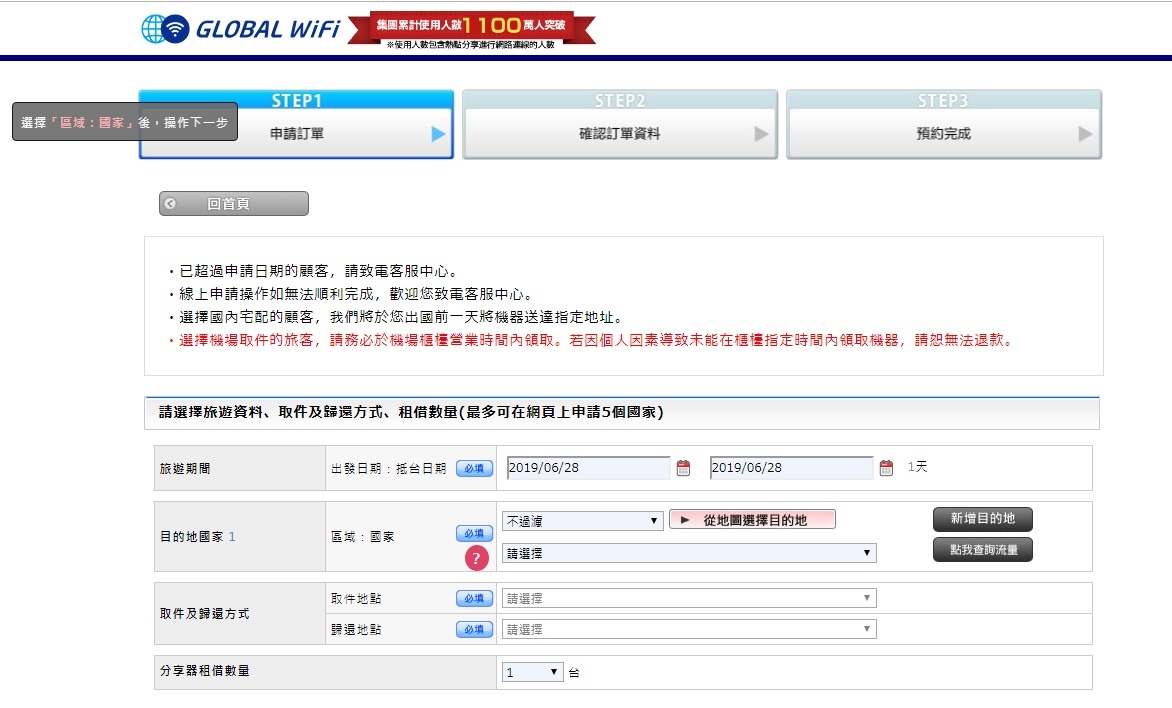Select the STEP1 申請訂單 tab

pos(297,124)
